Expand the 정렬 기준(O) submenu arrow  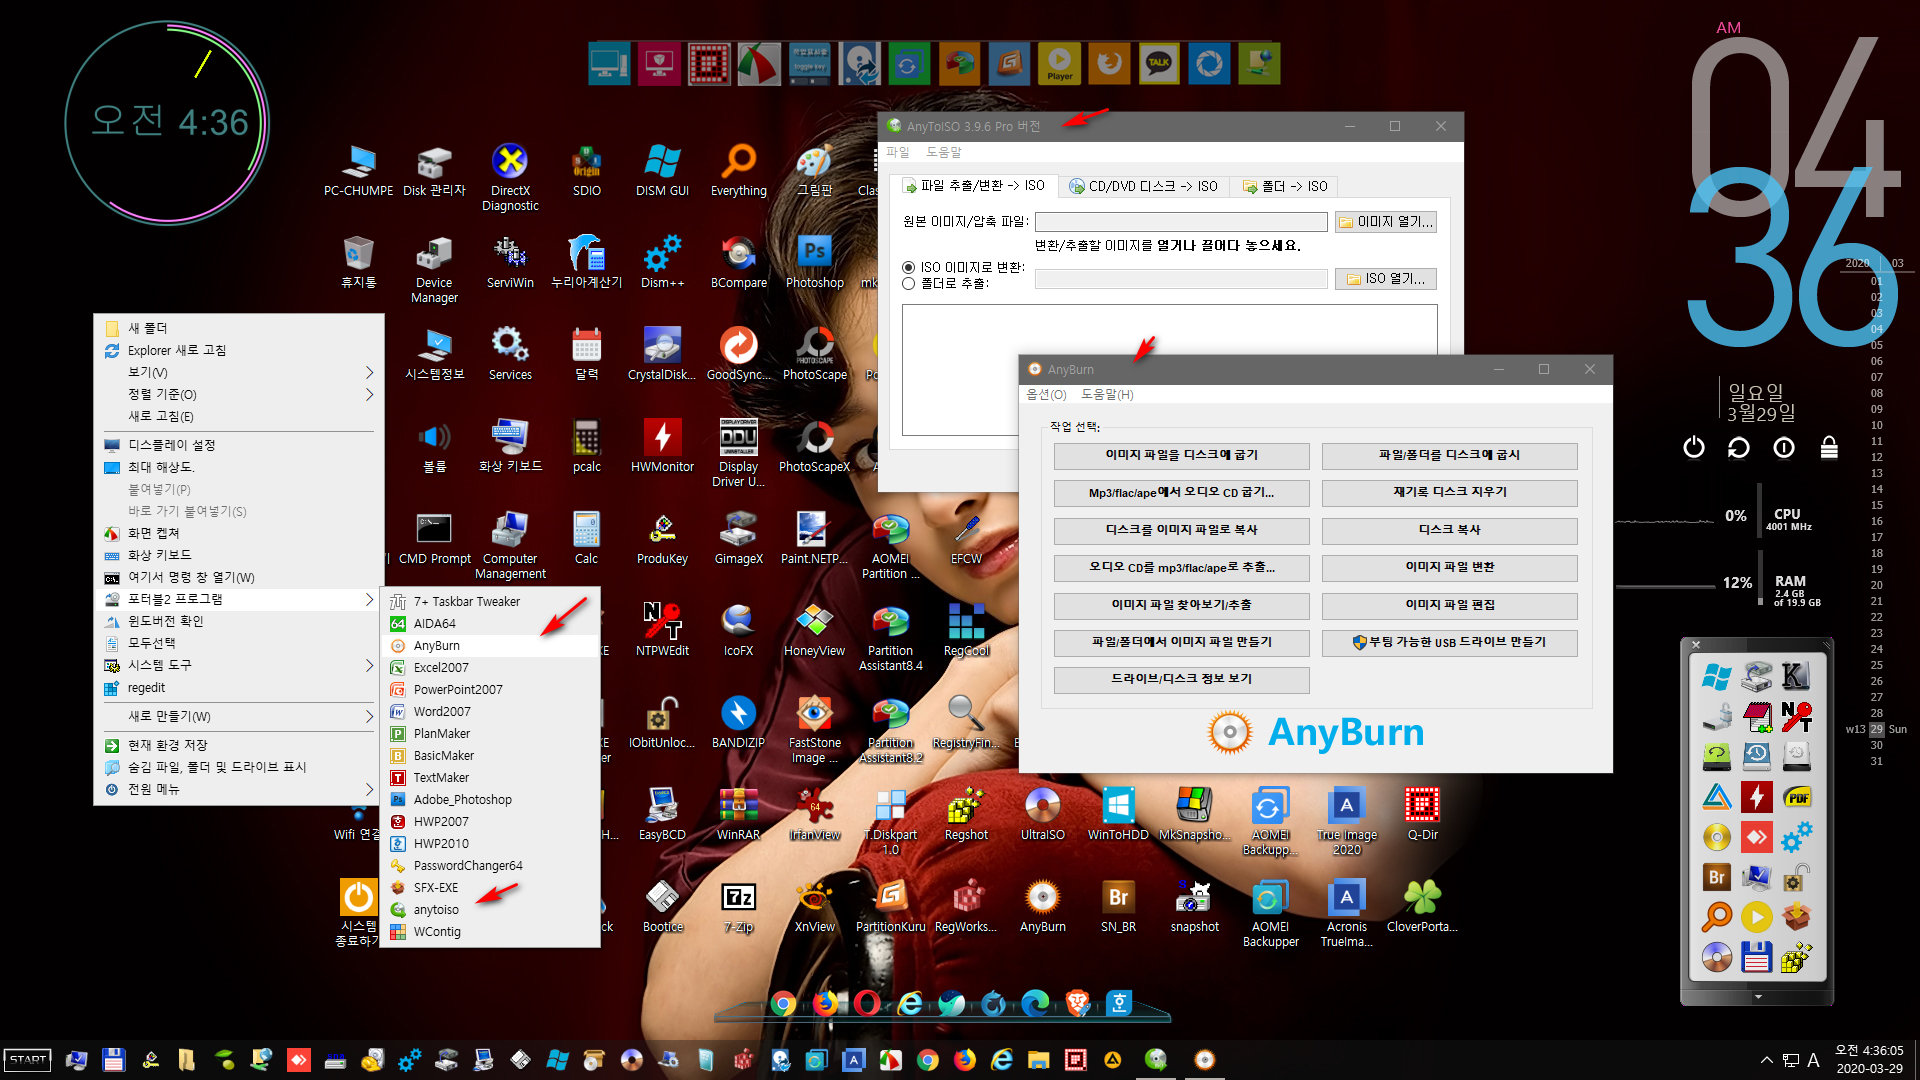tap(369, 394)
